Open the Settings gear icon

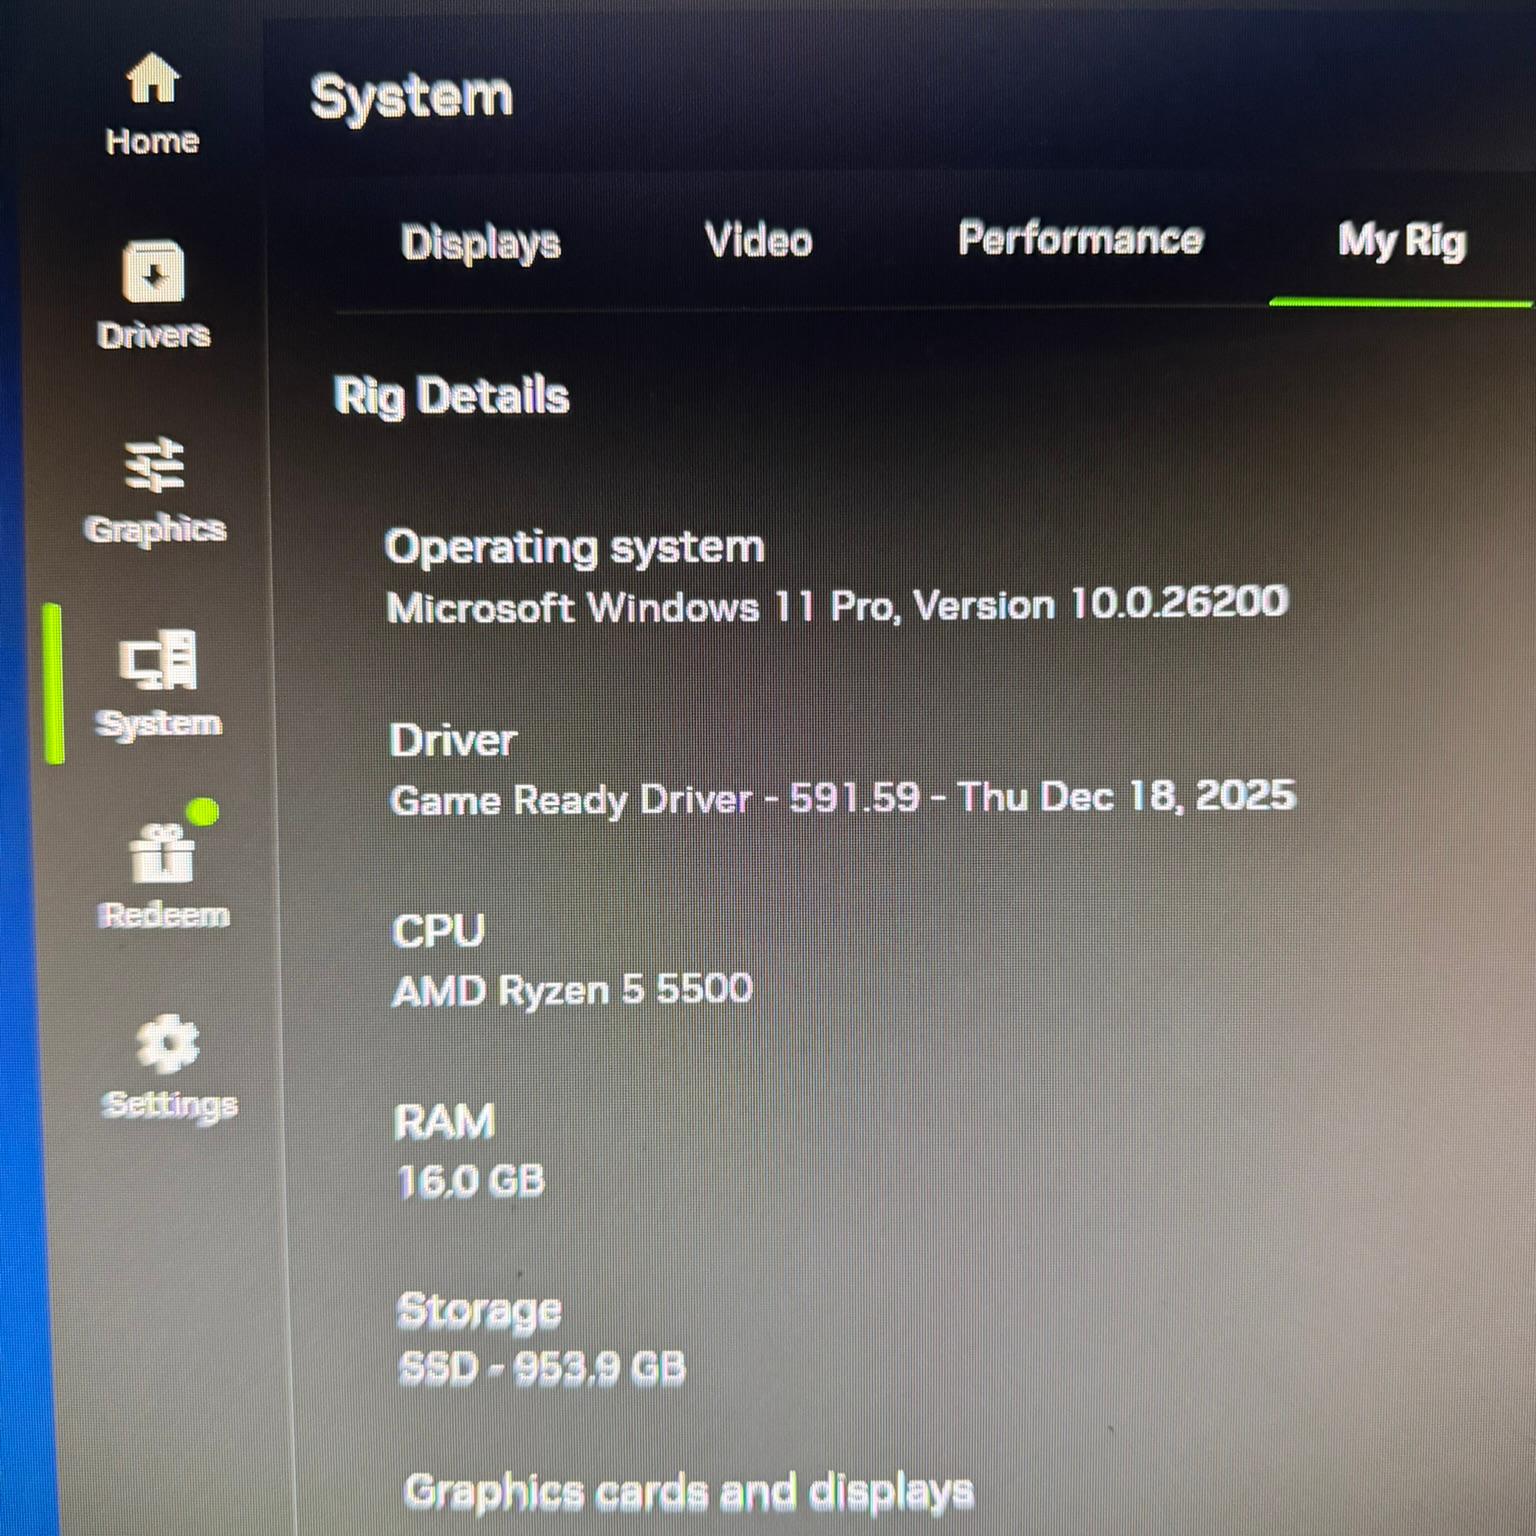click(x=168, y=1044)
